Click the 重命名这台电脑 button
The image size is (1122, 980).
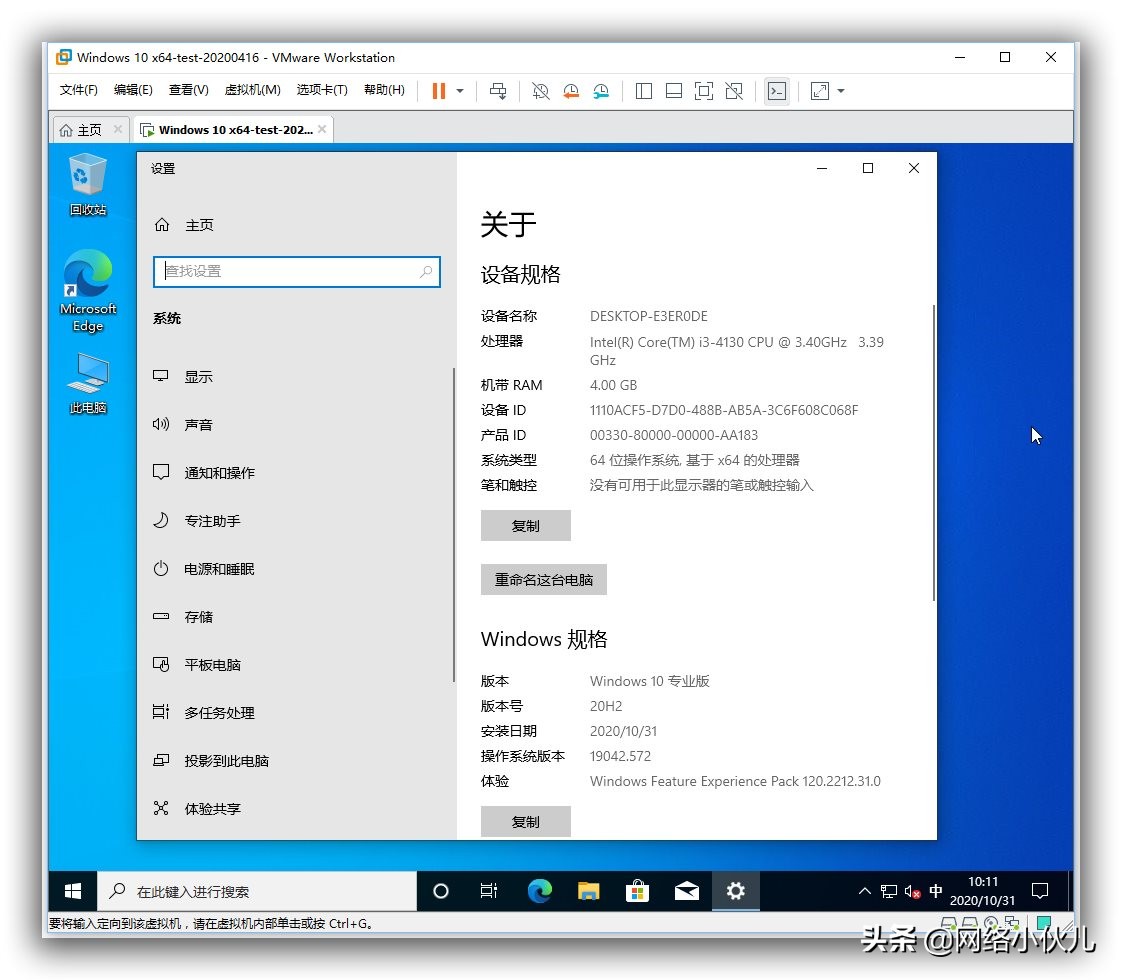coord(544,580)
